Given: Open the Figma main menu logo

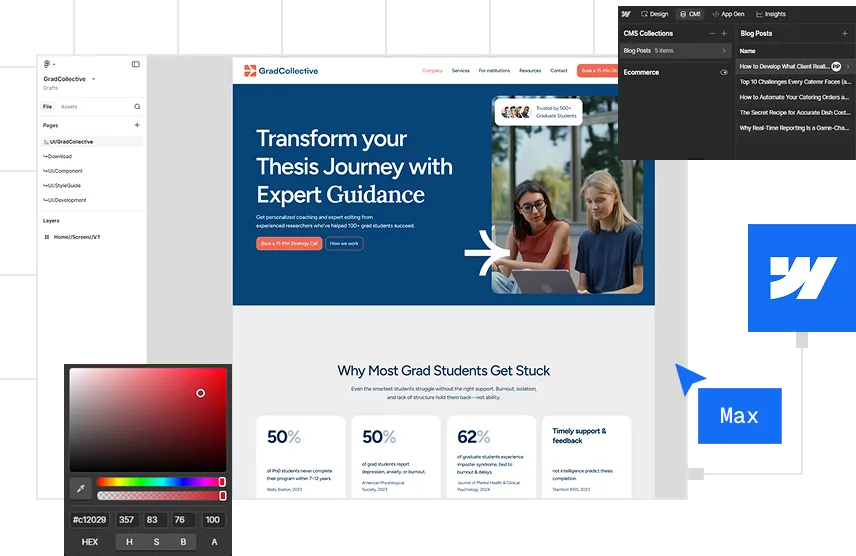Looking at the screenshot, I should 47,64.
